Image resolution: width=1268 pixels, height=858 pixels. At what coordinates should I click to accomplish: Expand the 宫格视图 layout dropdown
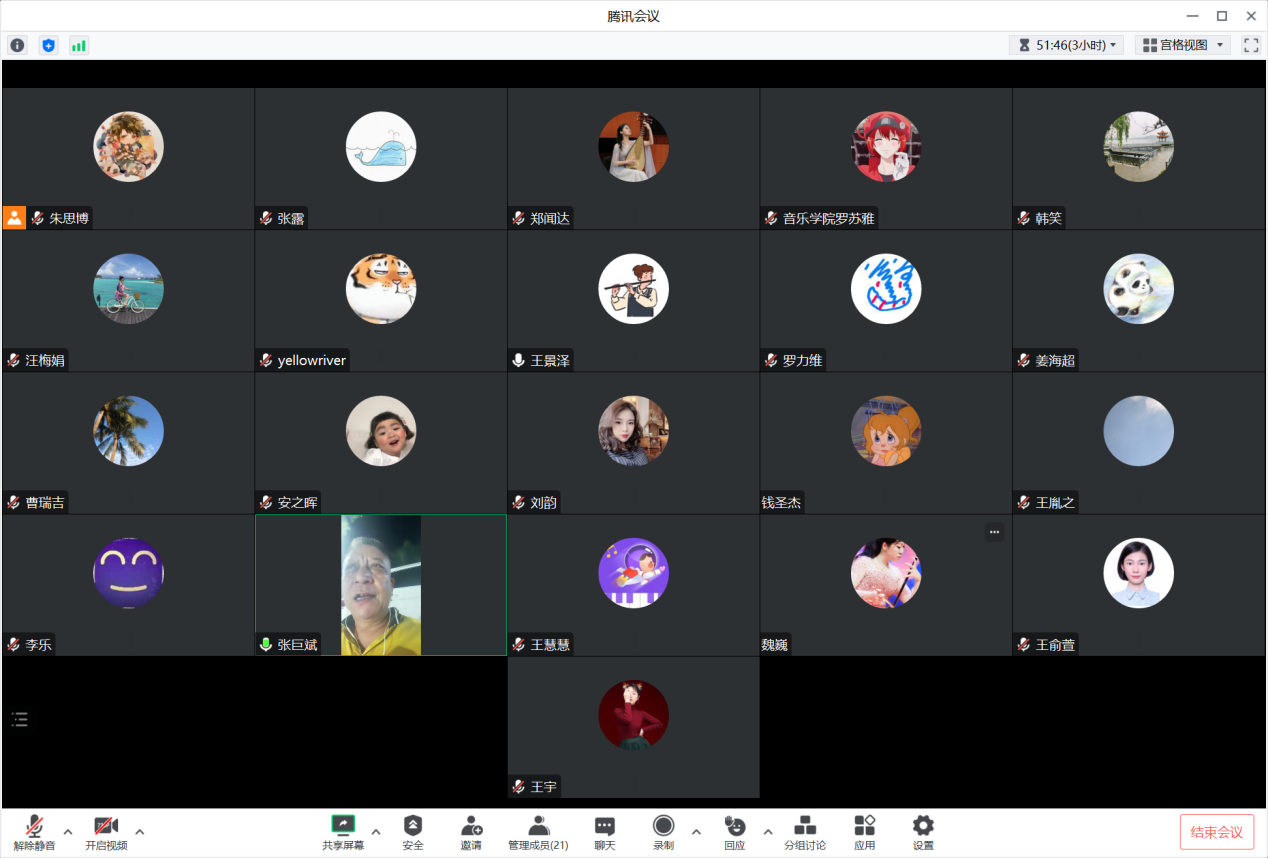pyautogui.click(x=1185, y=45)
